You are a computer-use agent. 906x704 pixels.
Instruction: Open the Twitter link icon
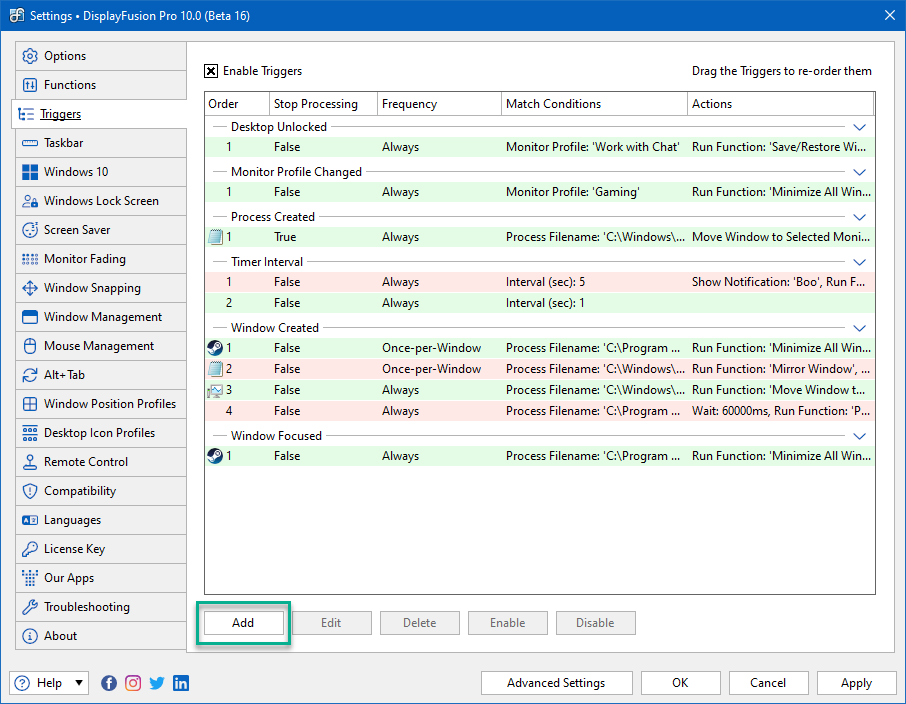tap(157, 683)
